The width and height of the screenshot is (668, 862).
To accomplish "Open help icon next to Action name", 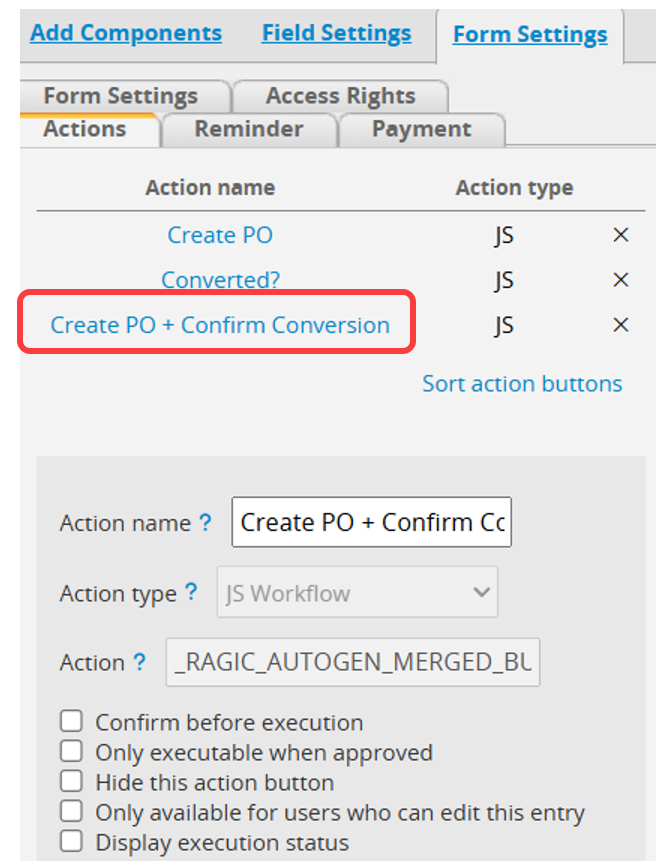I will coord(205,522).
